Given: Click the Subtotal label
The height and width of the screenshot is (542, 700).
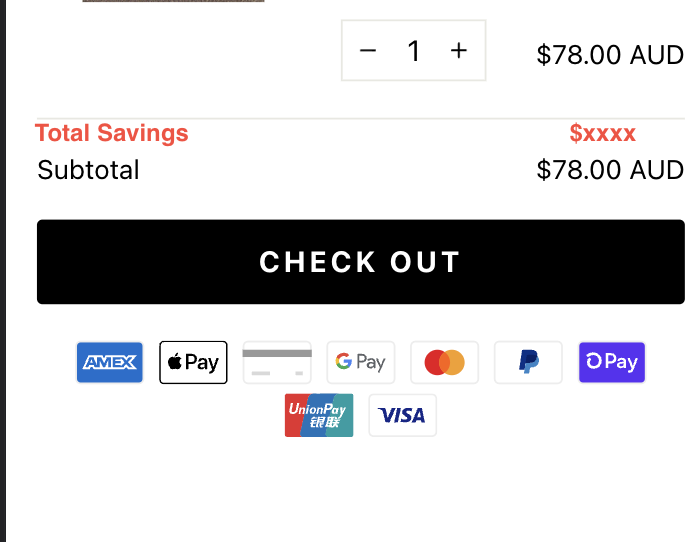Looking at the screenshot, I should coord(88,170).
